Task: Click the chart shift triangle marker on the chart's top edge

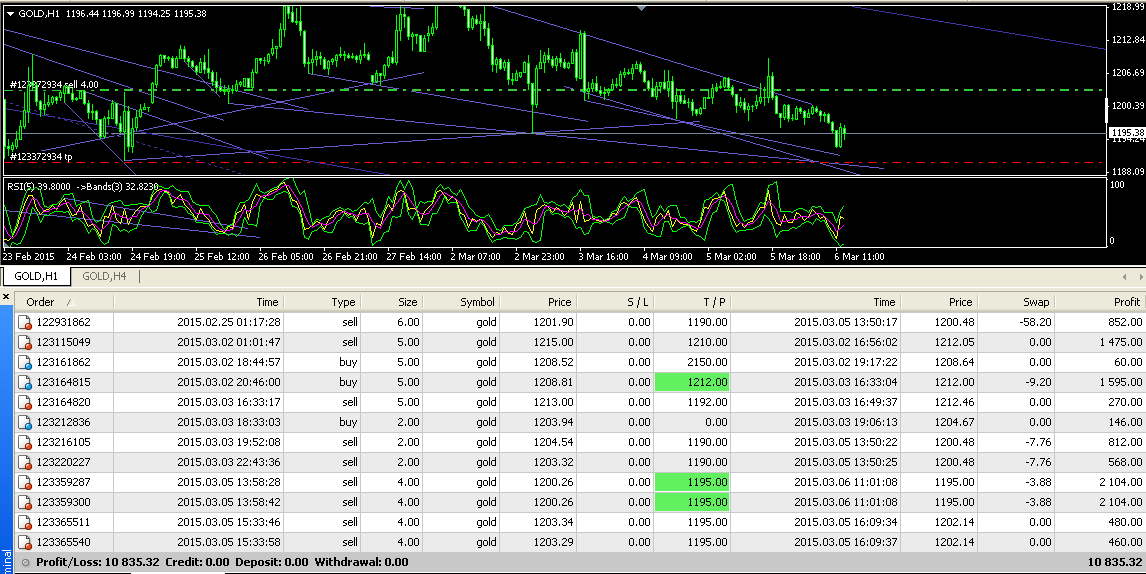Action: click(642, 8)
